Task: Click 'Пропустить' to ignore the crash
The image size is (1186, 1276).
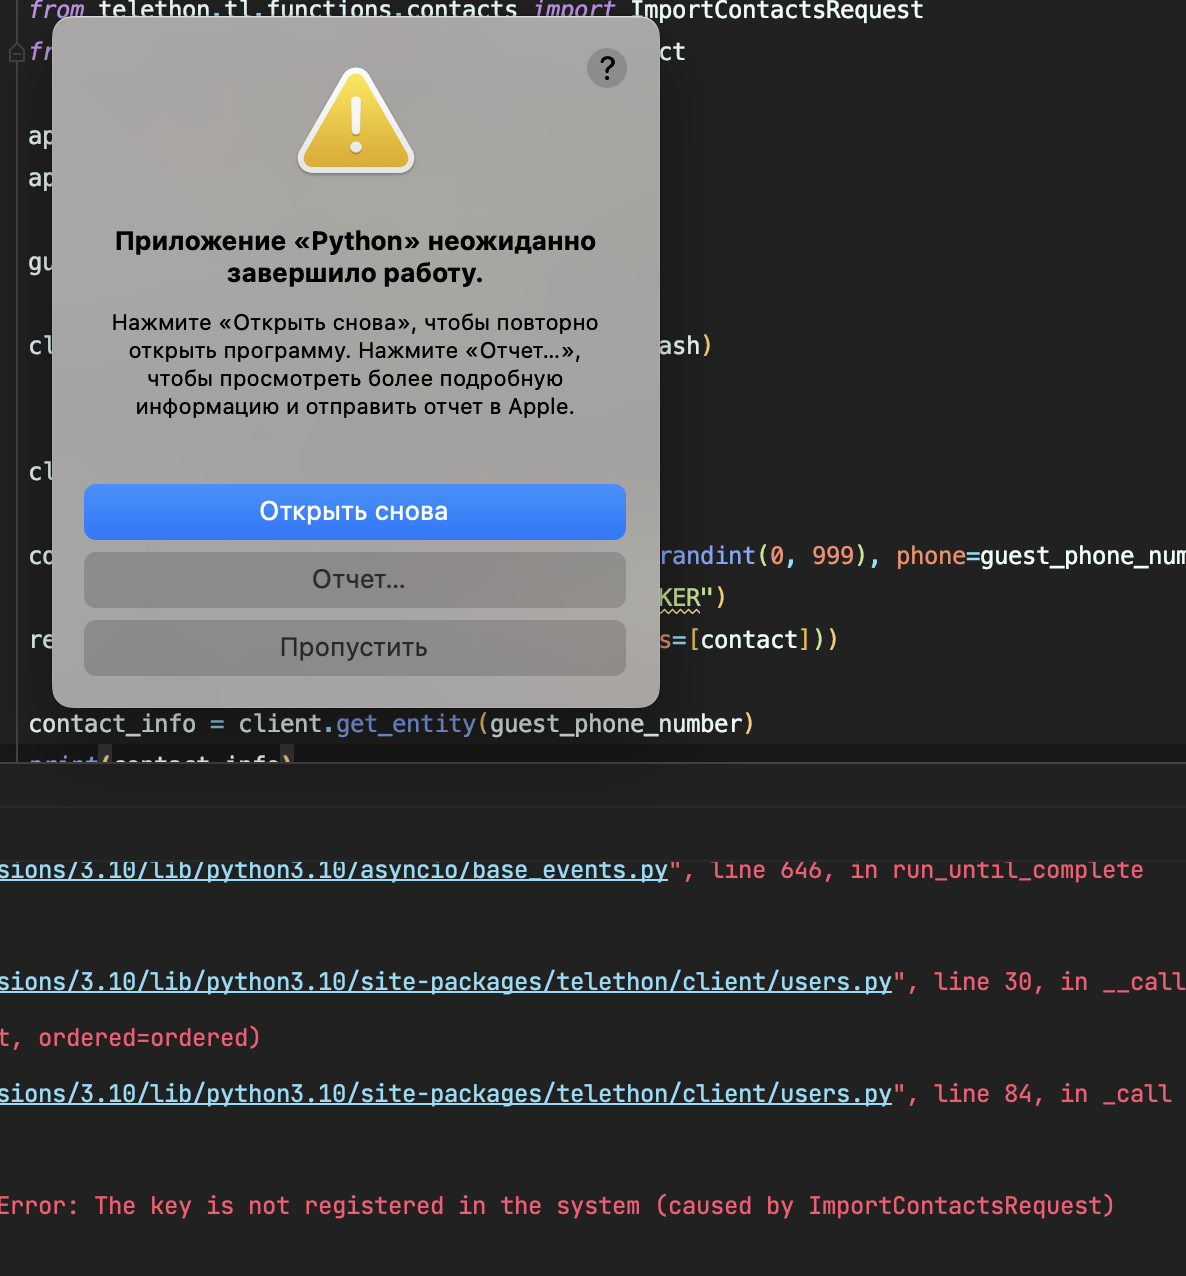Action: click(355, 648)
